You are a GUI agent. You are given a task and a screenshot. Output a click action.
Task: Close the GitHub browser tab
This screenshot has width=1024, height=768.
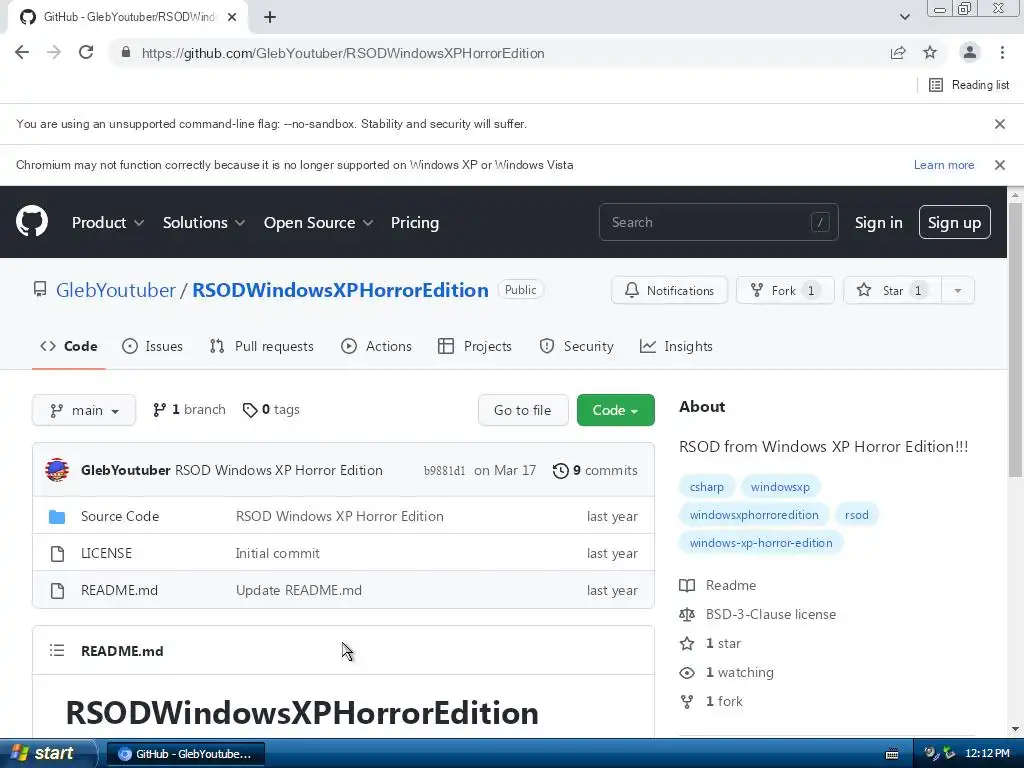tap(232, 18)
